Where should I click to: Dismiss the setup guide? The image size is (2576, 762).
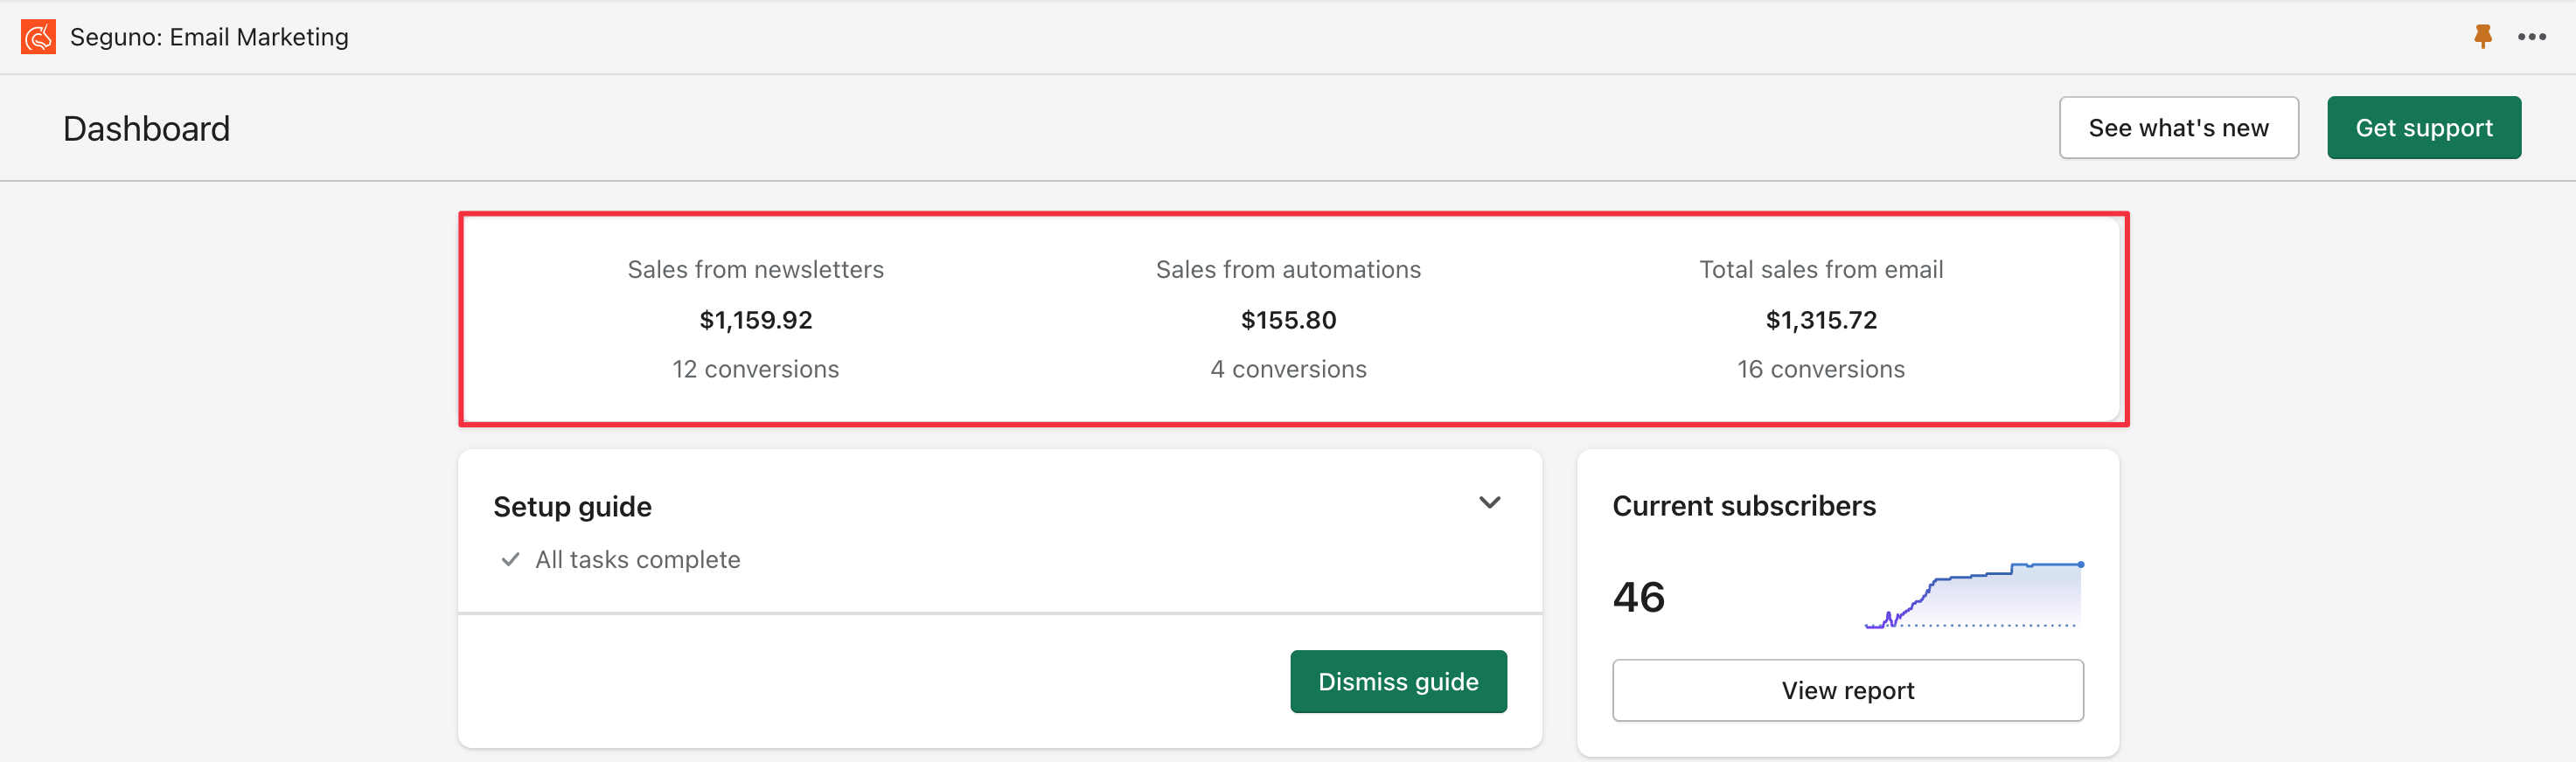[1397, 682]
